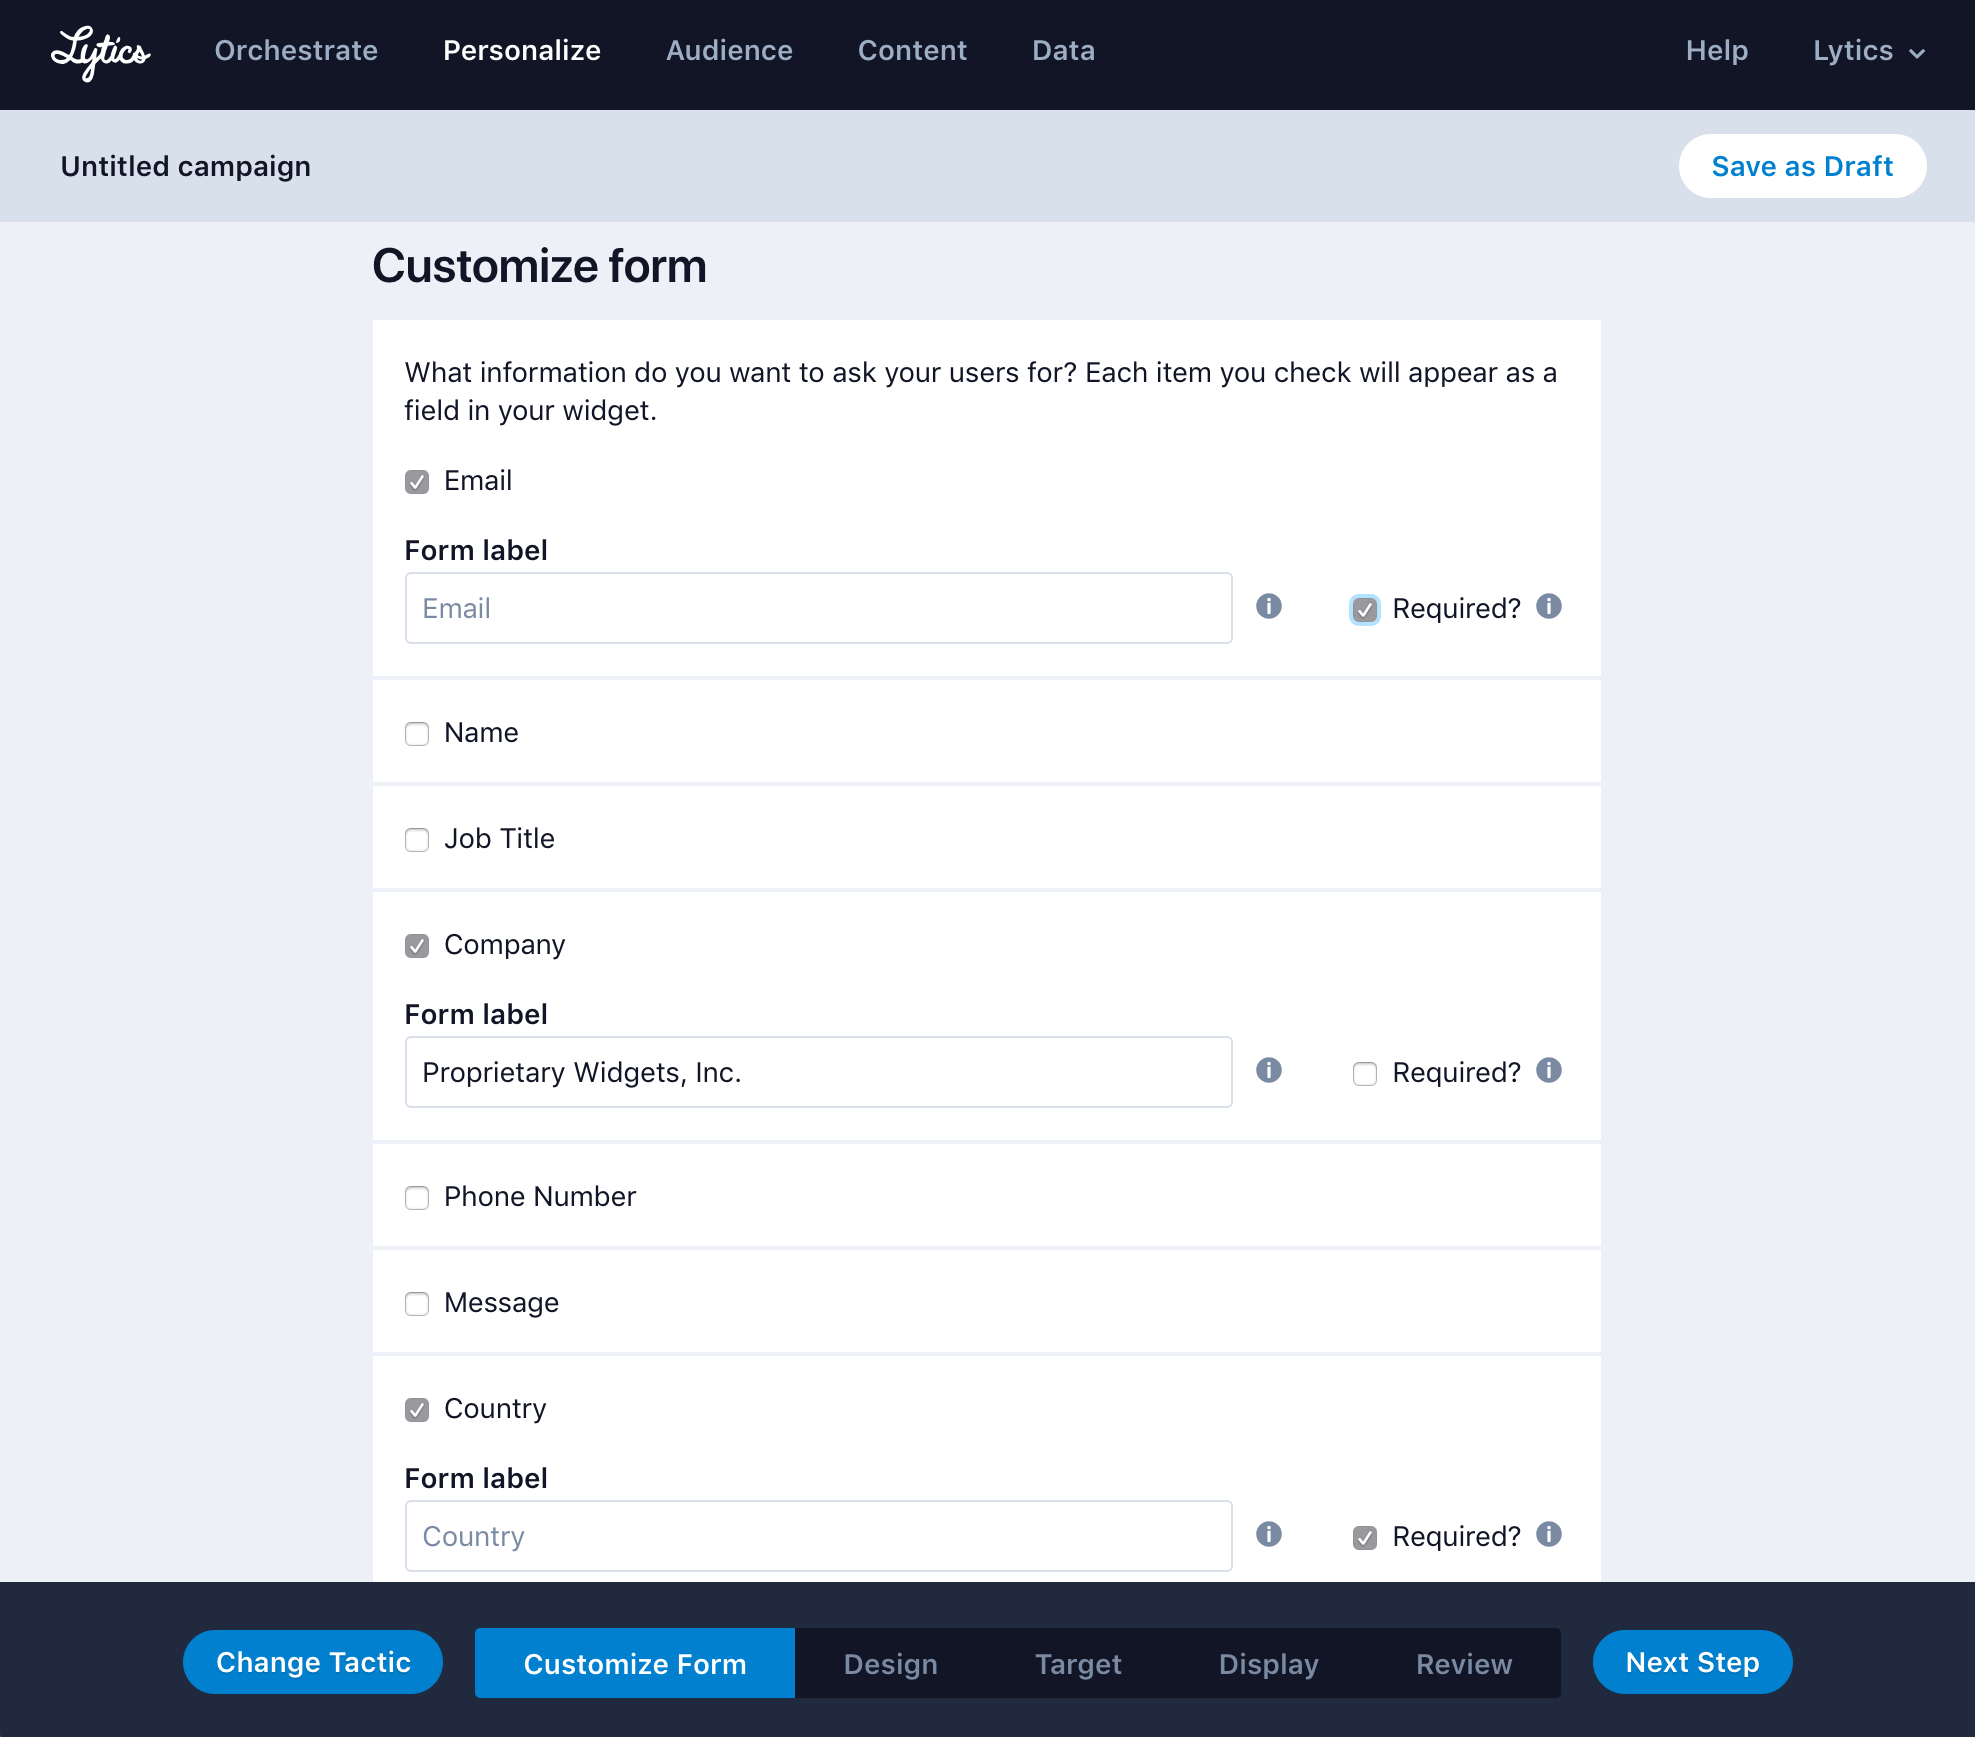The image size is (1975, 1737).
Task: Enable the Name field checkbox
Action: click(x=417, y=734)
